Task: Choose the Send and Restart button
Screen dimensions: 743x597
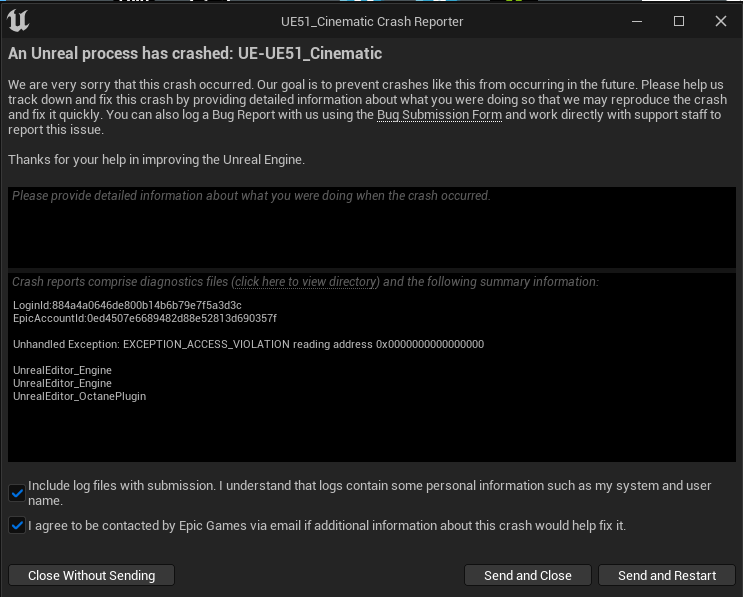Action: coord(666,575)
